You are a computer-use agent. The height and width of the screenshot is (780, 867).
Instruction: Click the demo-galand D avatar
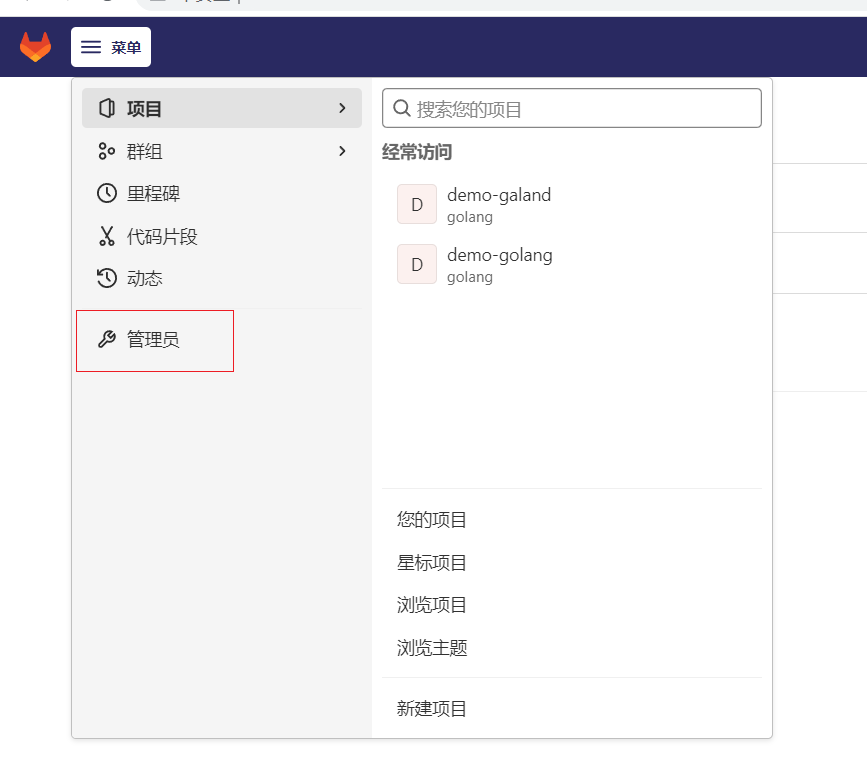click(417, 204)
